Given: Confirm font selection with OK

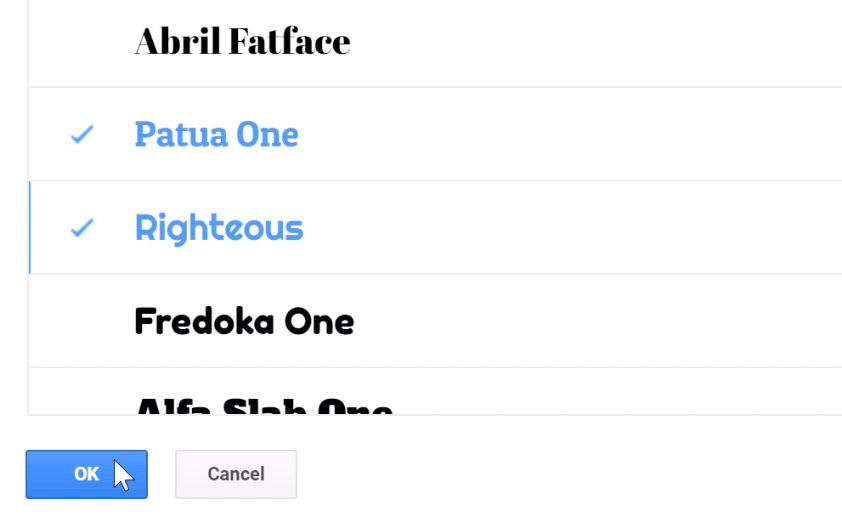Looking at the screenshot, I should click(x=86, y=474).
